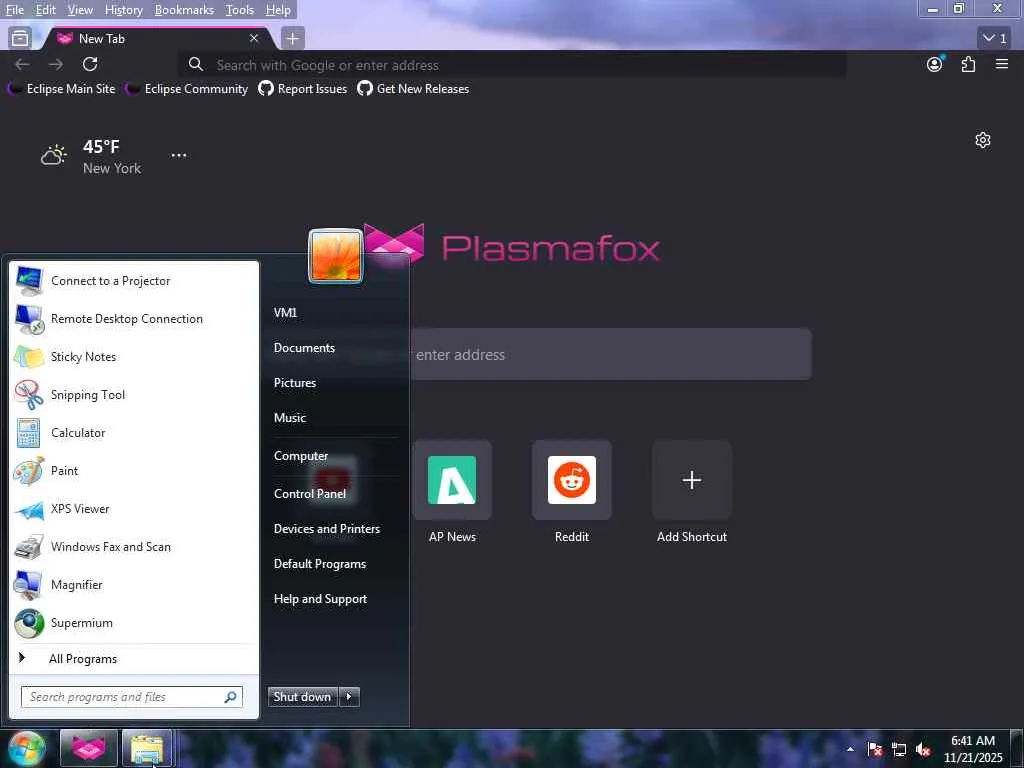The image size is (1024, 768).
Task: Open the tab overview button beside tabs
Action: [x=20, y=39]
